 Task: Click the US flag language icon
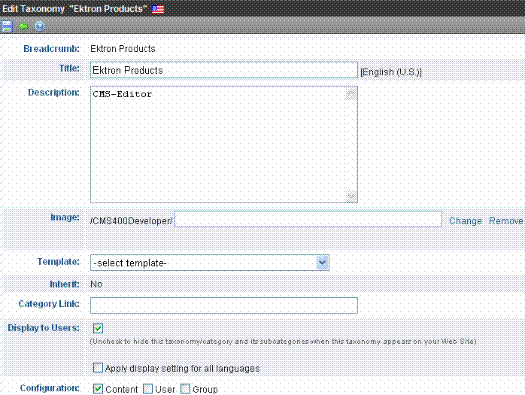click(x=158, y=9)
